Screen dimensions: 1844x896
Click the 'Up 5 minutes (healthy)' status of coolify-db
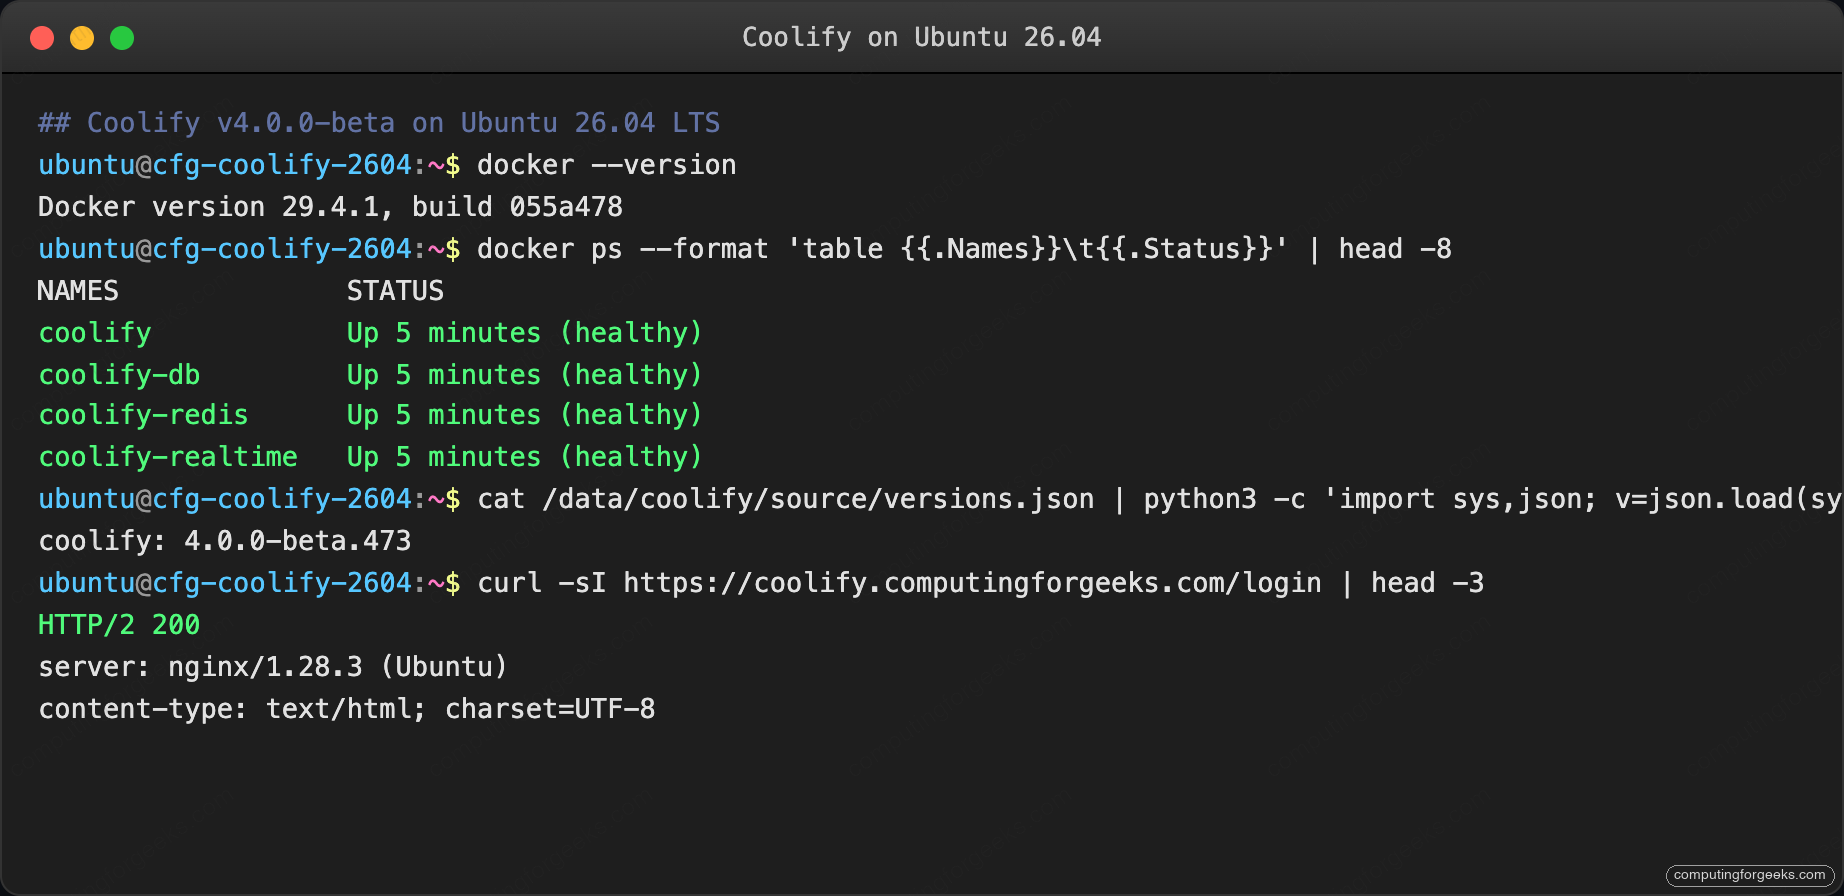coord(524,375)
